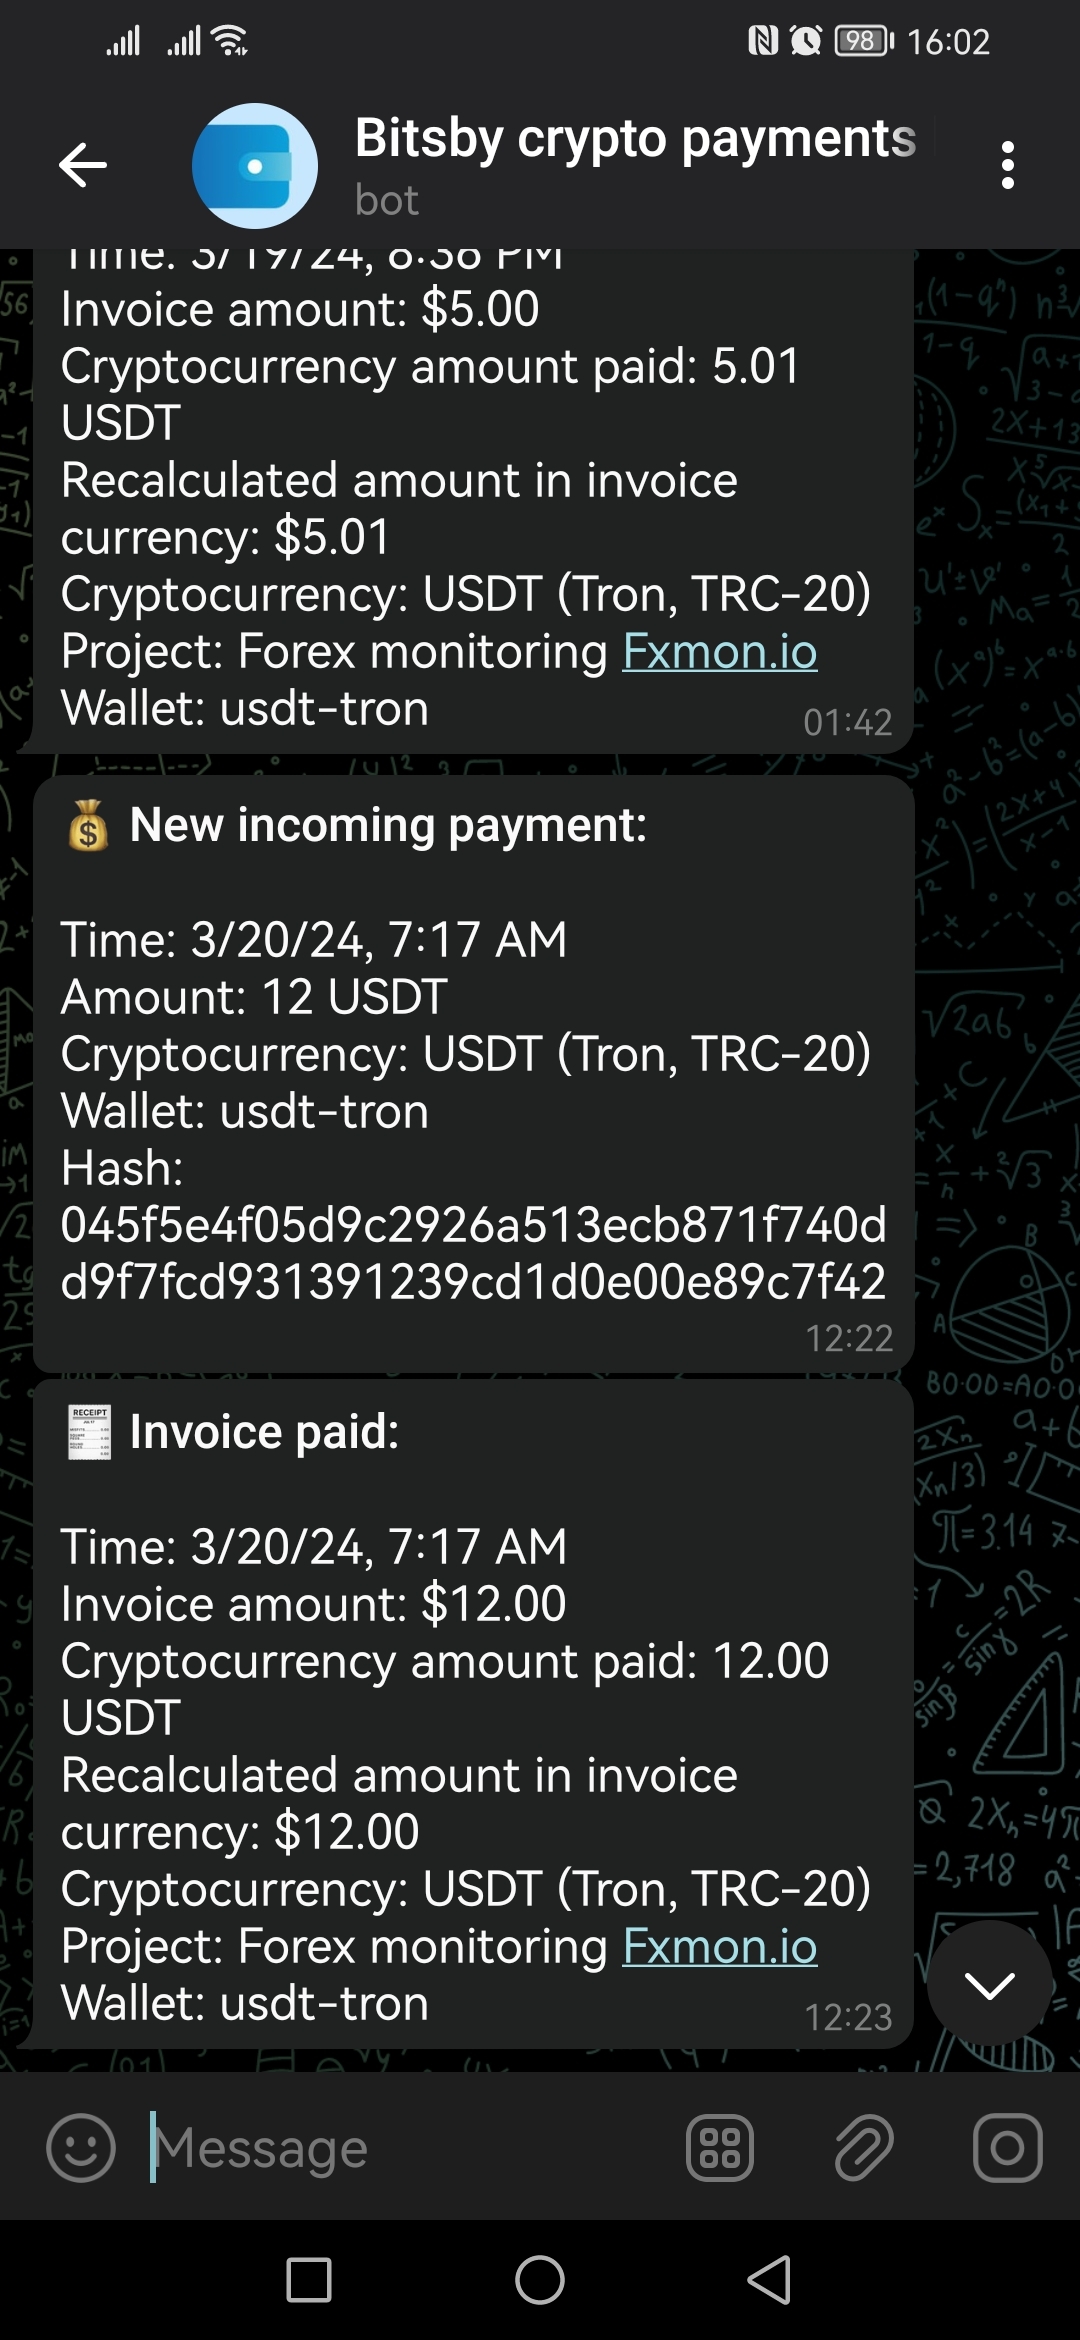1080x2340 pixels.
Task: Open the camera icon in message bar
Action: tap(1007, 2147)
